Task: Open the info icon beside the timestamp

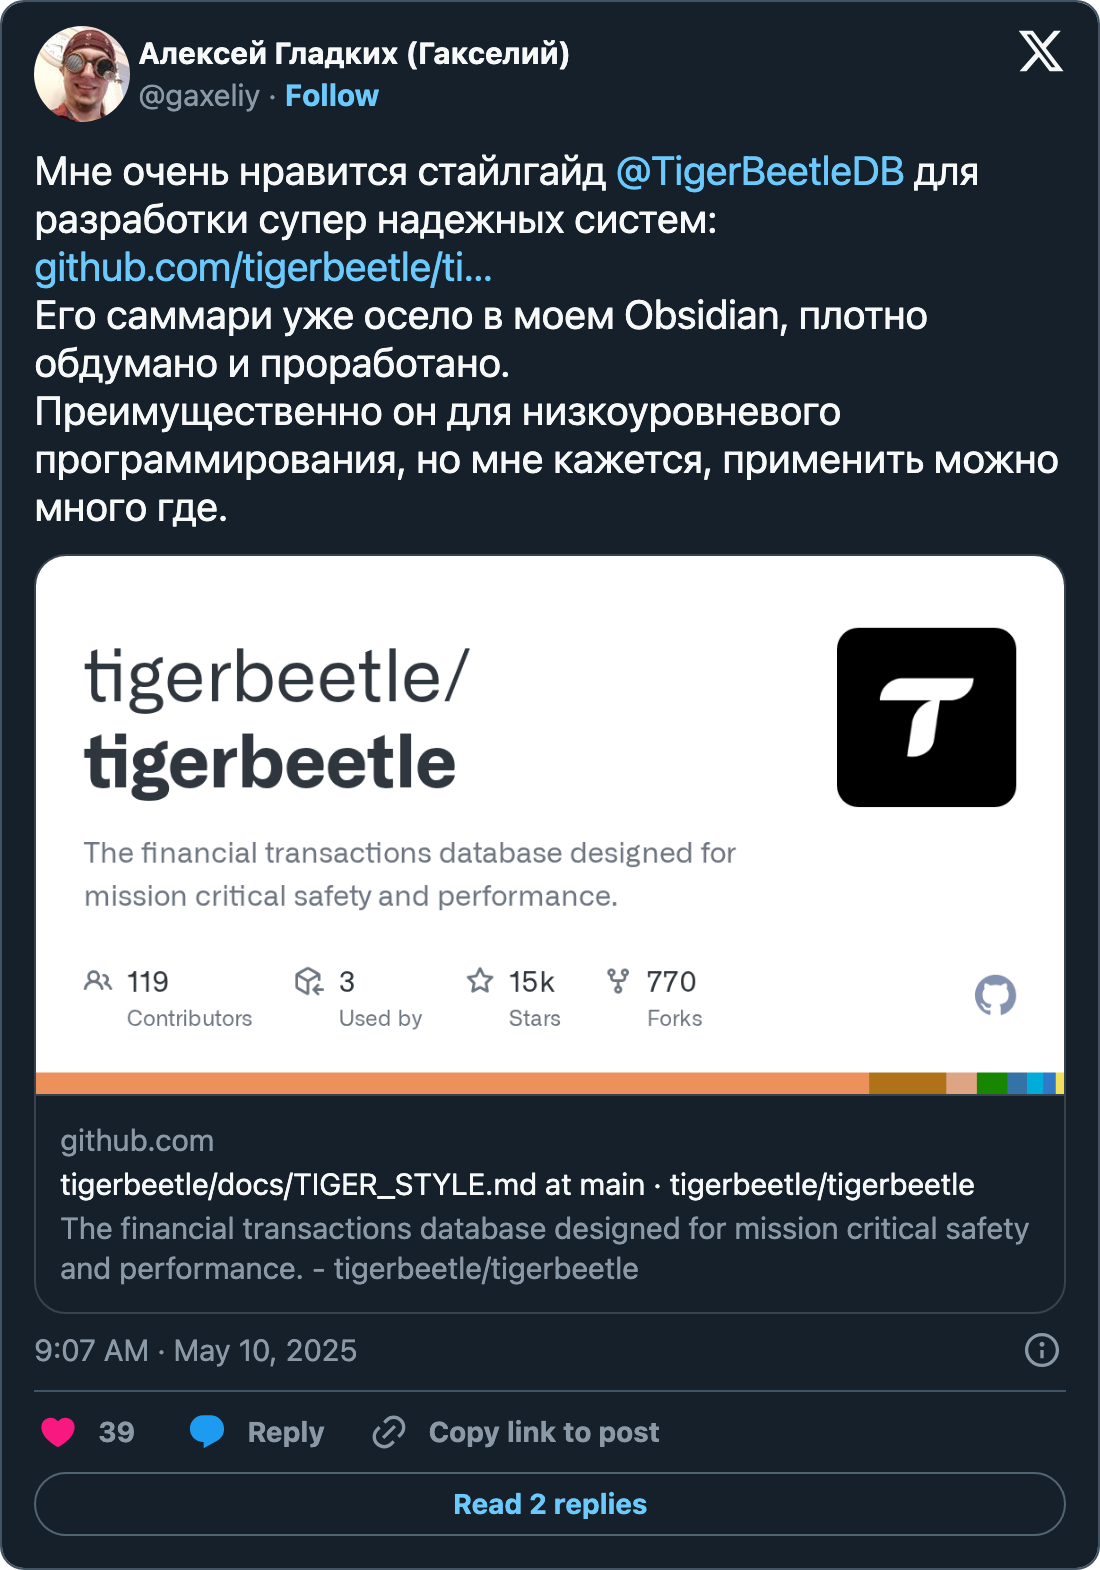Action: click(1040, 1349)
